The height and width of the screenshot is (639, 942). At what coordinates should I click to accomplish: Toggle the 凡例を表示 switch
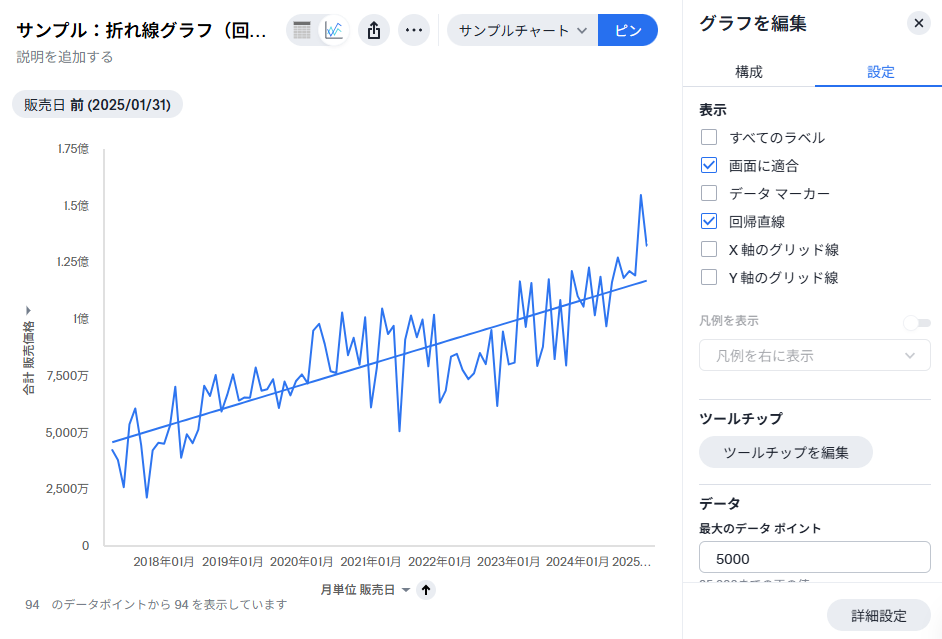click(916, 322)
